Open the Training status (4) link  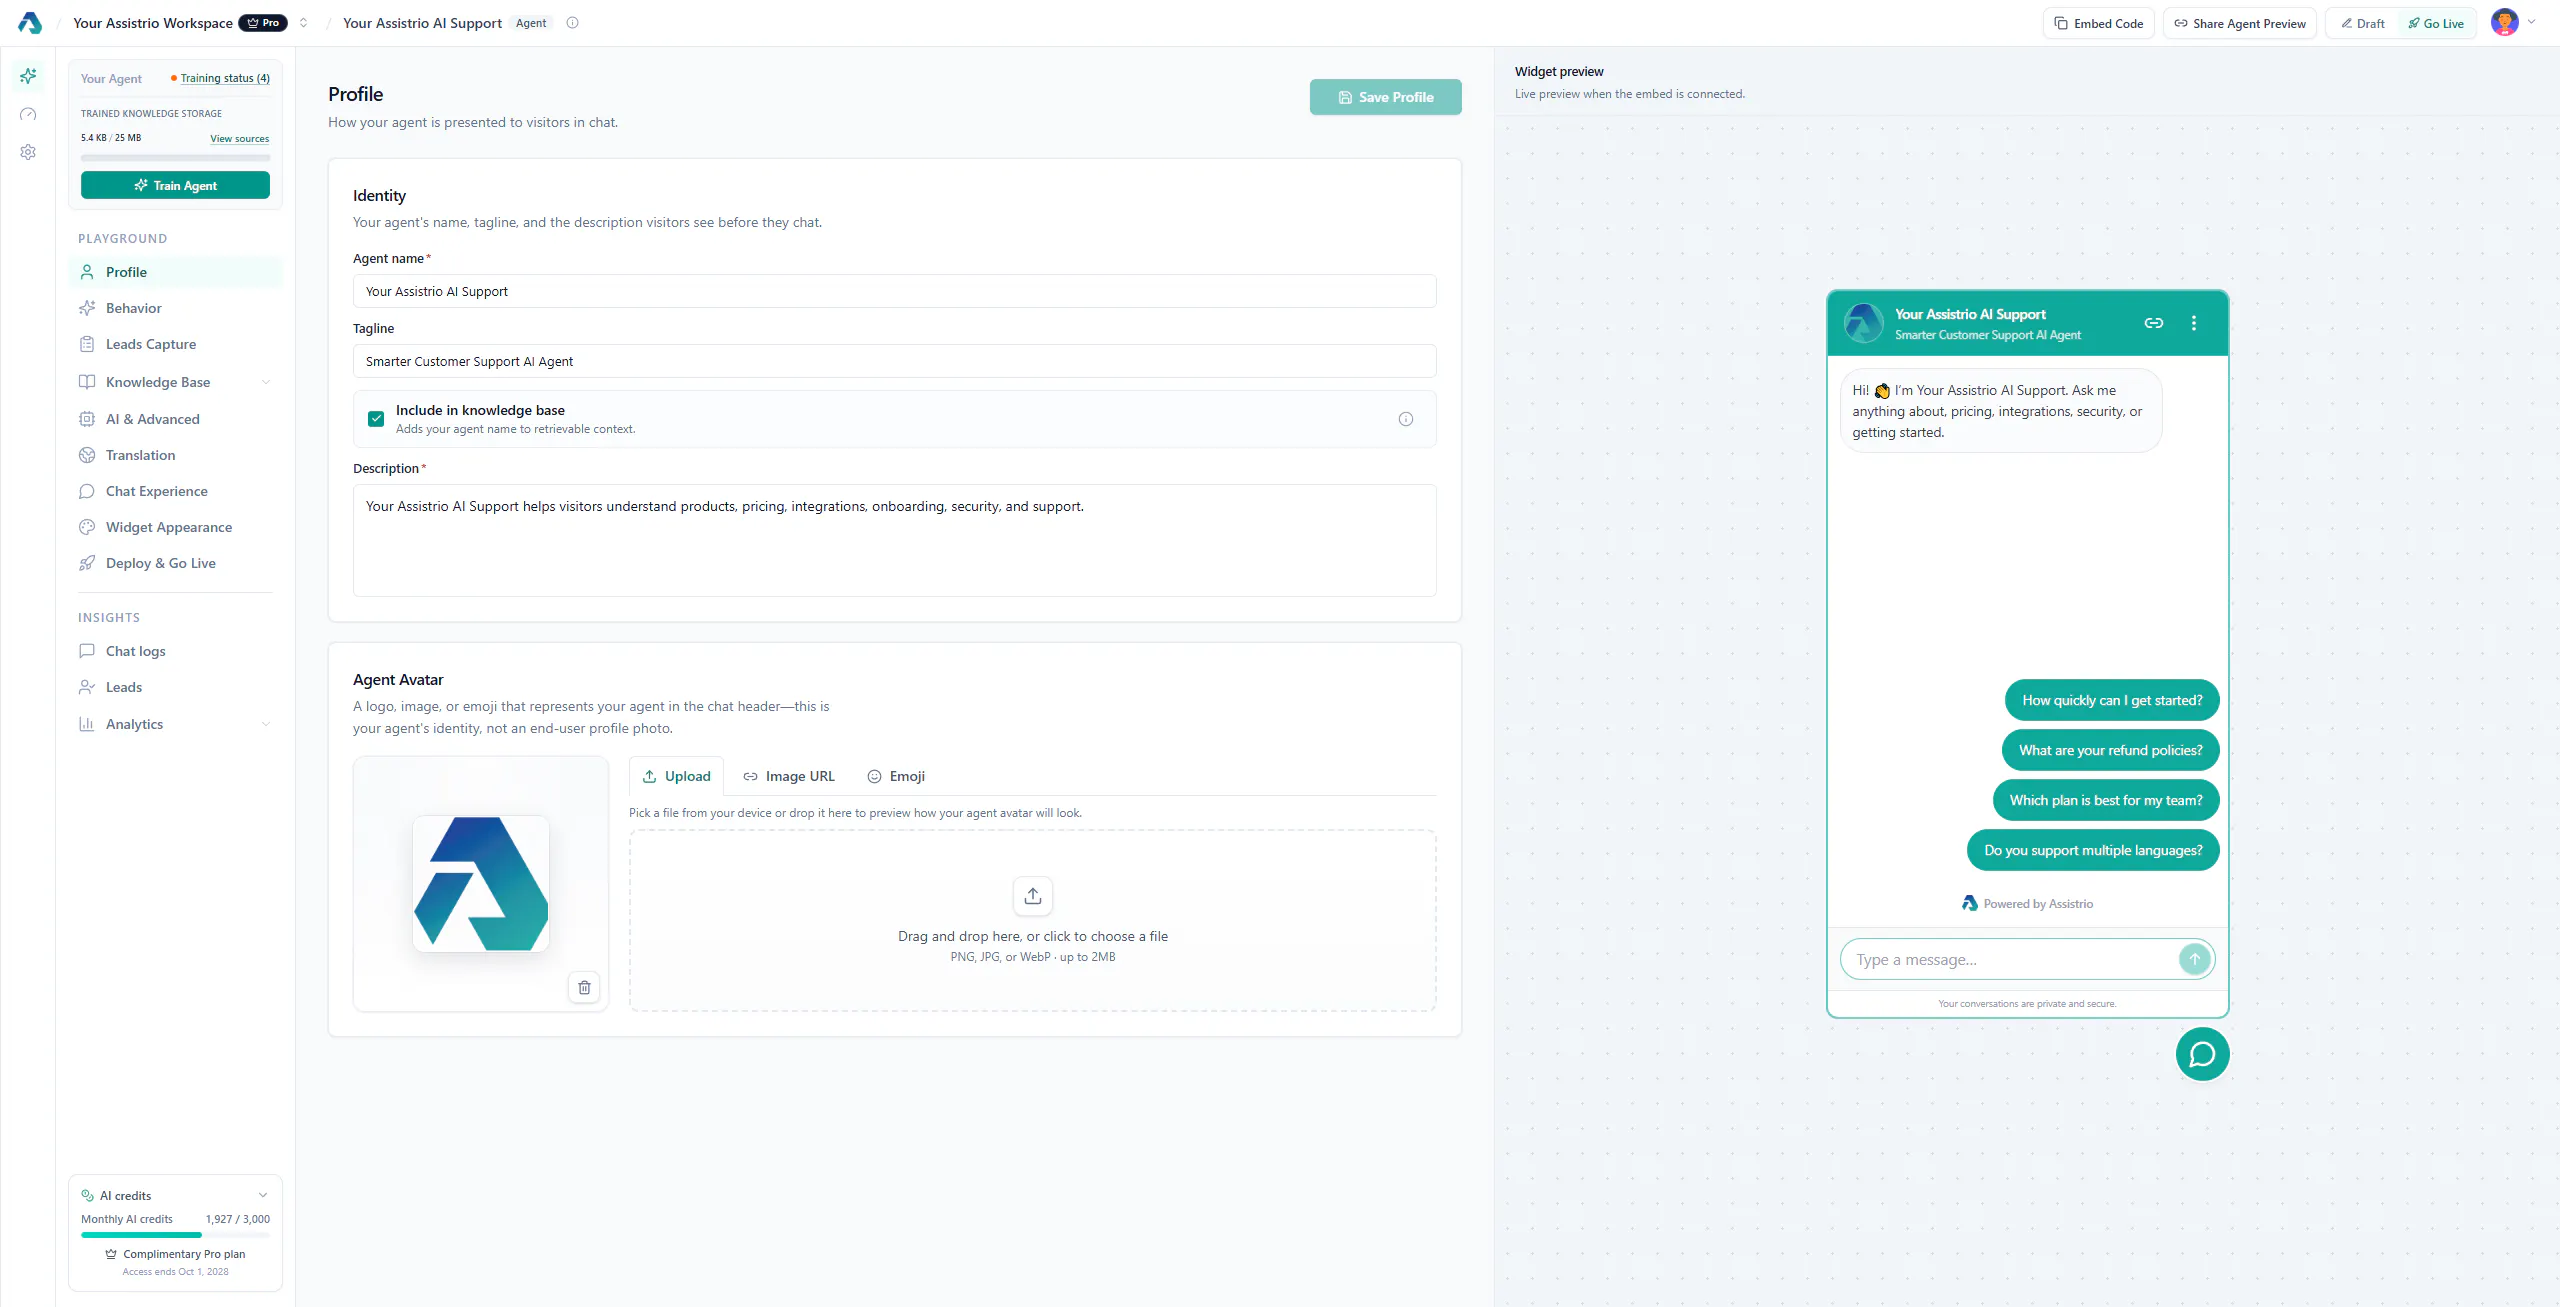point(224,78)
